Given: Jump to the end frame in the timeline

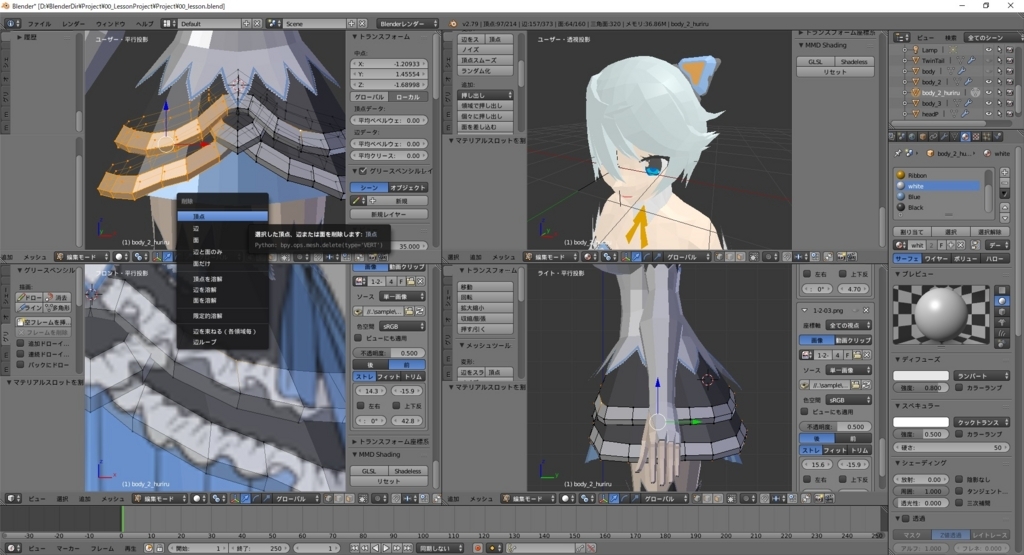Looking at the screenshot, I should click(407, 548).
